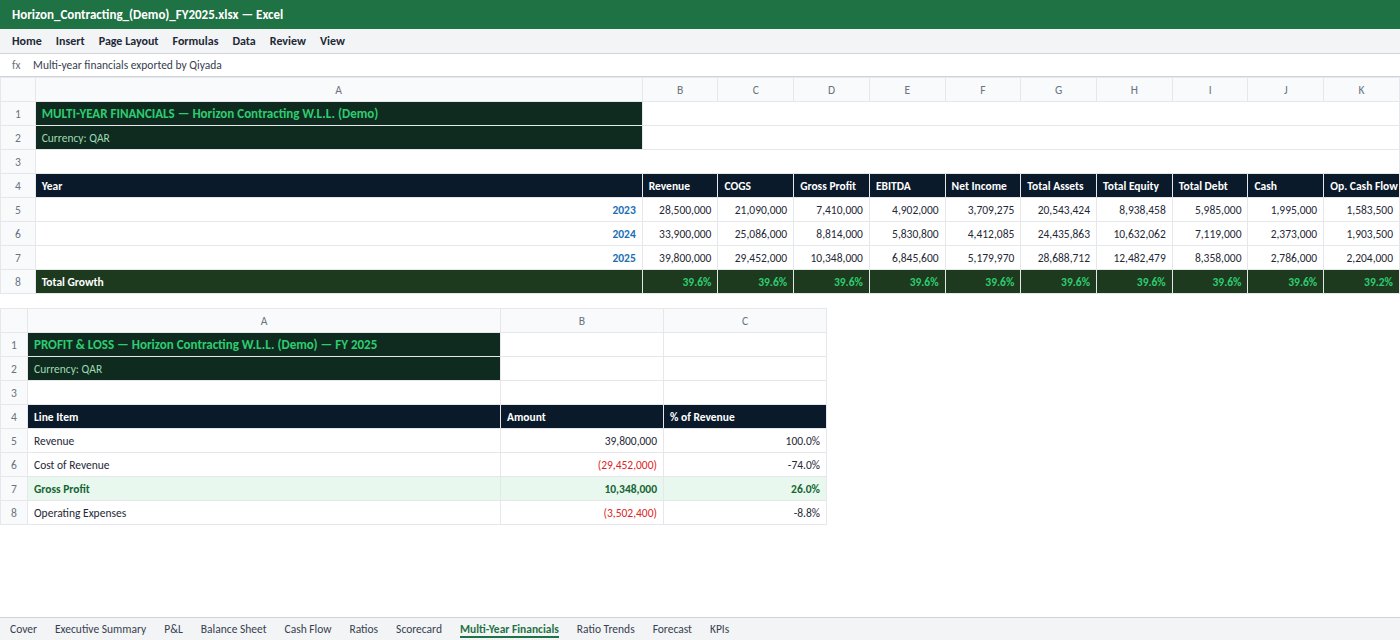Screen dimensions: 1400x640
Task: Click the 2023 year cell
Action: [339, 210]
